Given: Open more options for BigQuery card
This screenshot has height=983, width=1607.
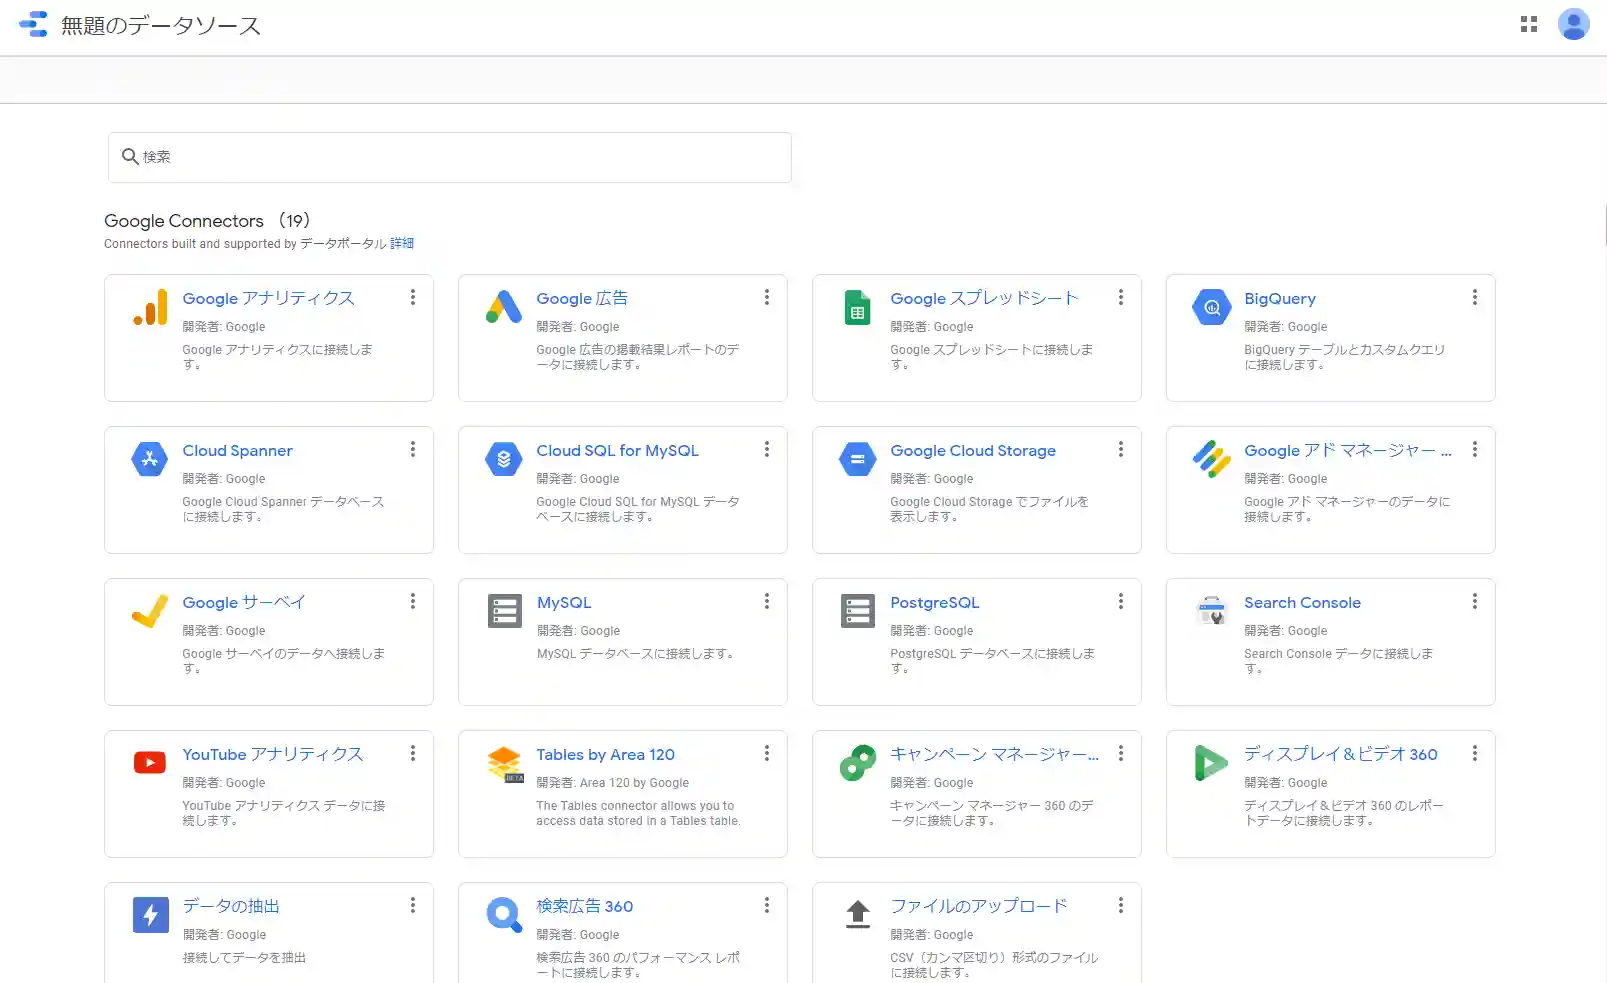Looking at the screenshot, I should click(x=1474, y=298).
